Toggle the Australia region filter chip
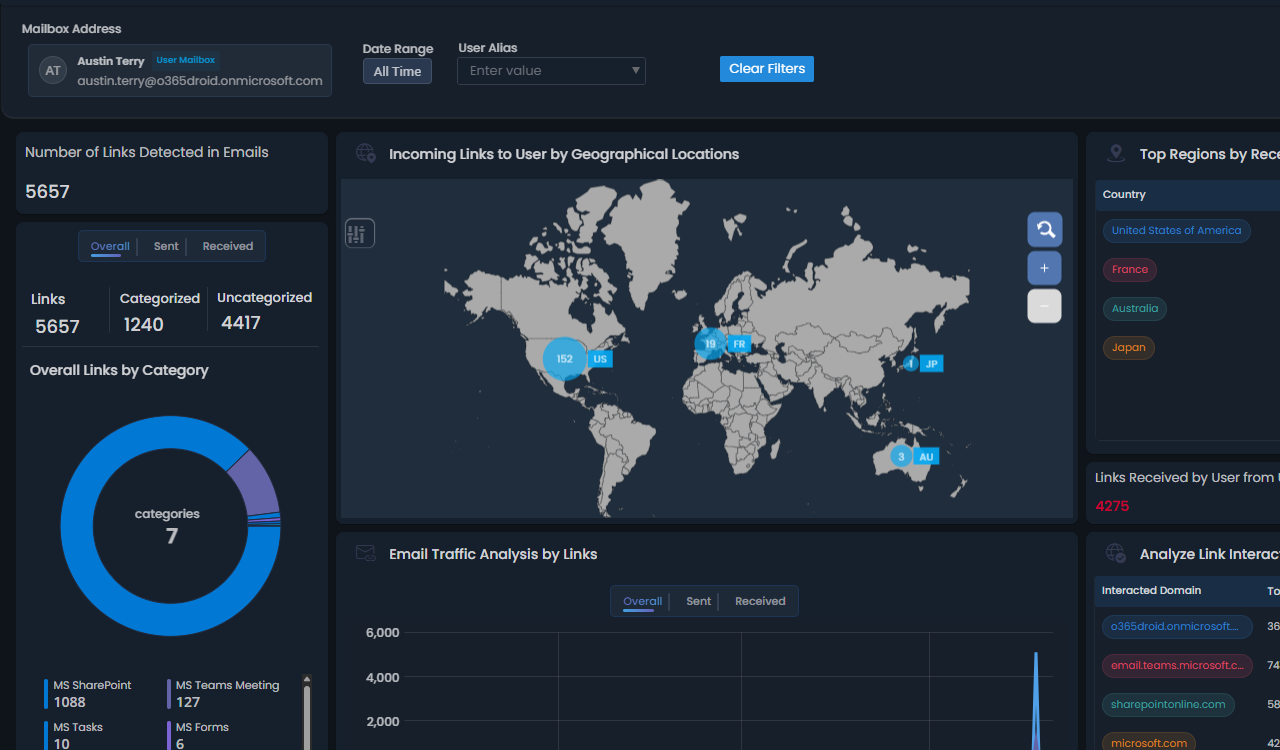 pyautogui.click(x=1134, y=308)
